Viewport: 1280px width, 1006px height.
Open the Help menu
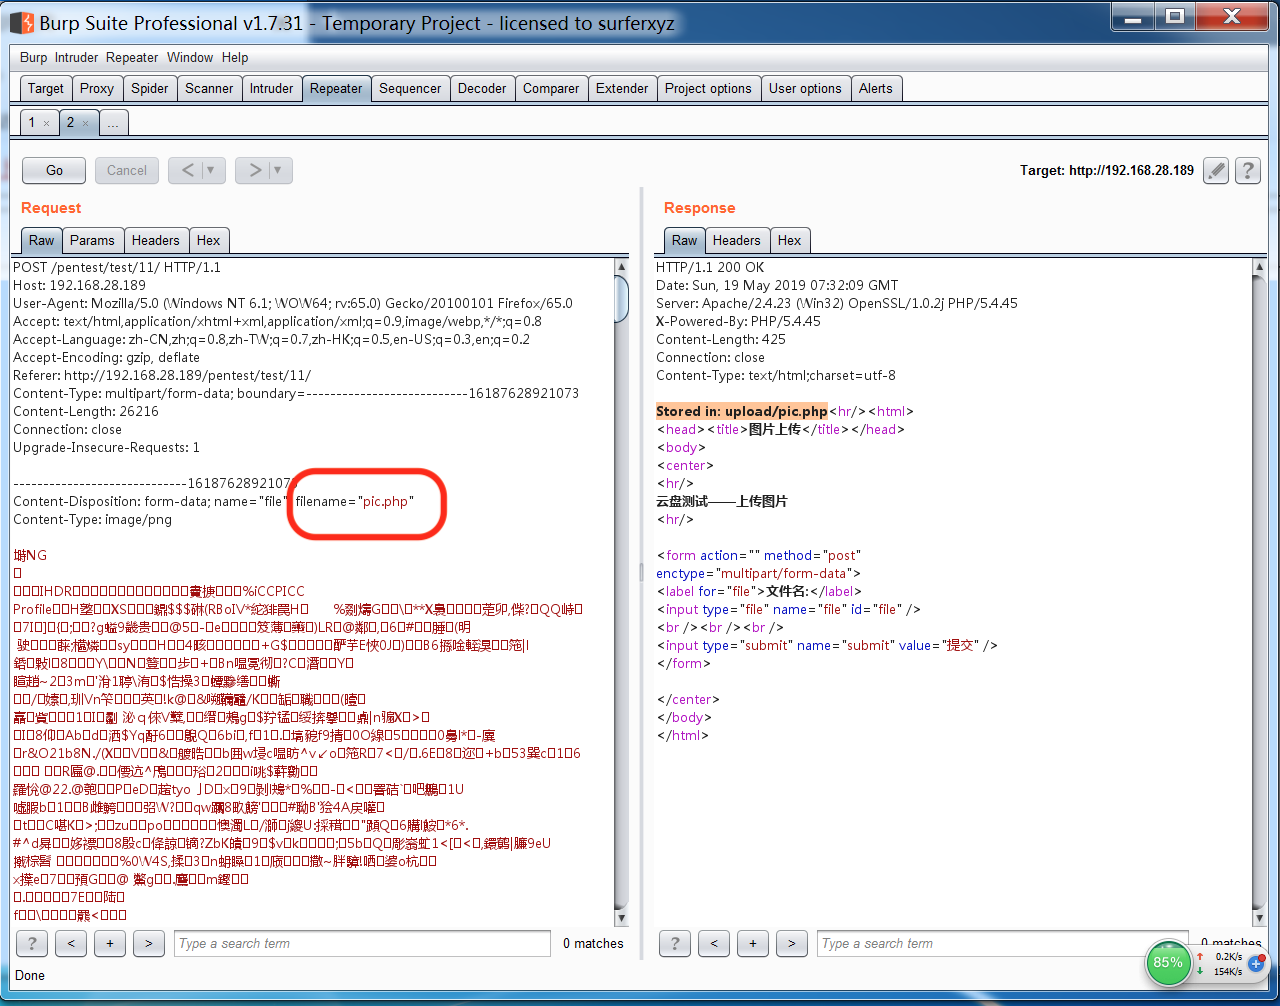[235, 58]
